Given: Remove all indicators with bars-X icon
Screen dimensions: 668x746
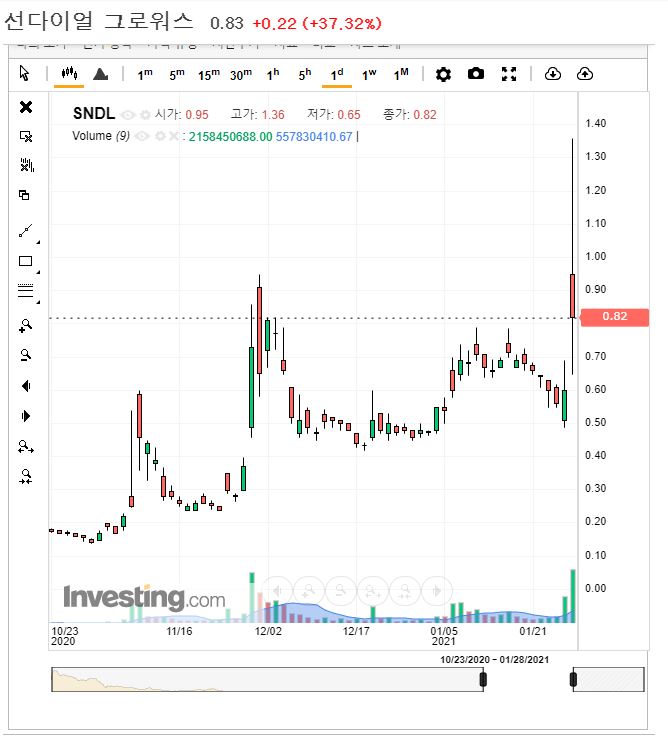Looking at the screenshot, I should click(x=27, y=165).
